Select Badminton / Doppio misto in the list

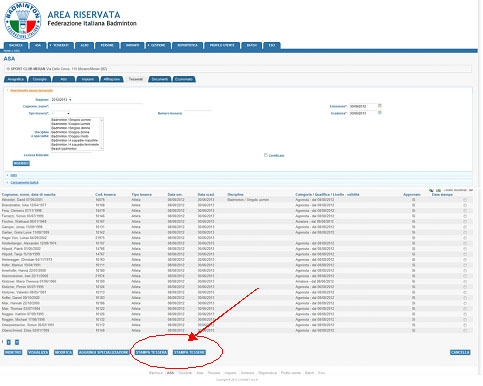coord(70,136)
